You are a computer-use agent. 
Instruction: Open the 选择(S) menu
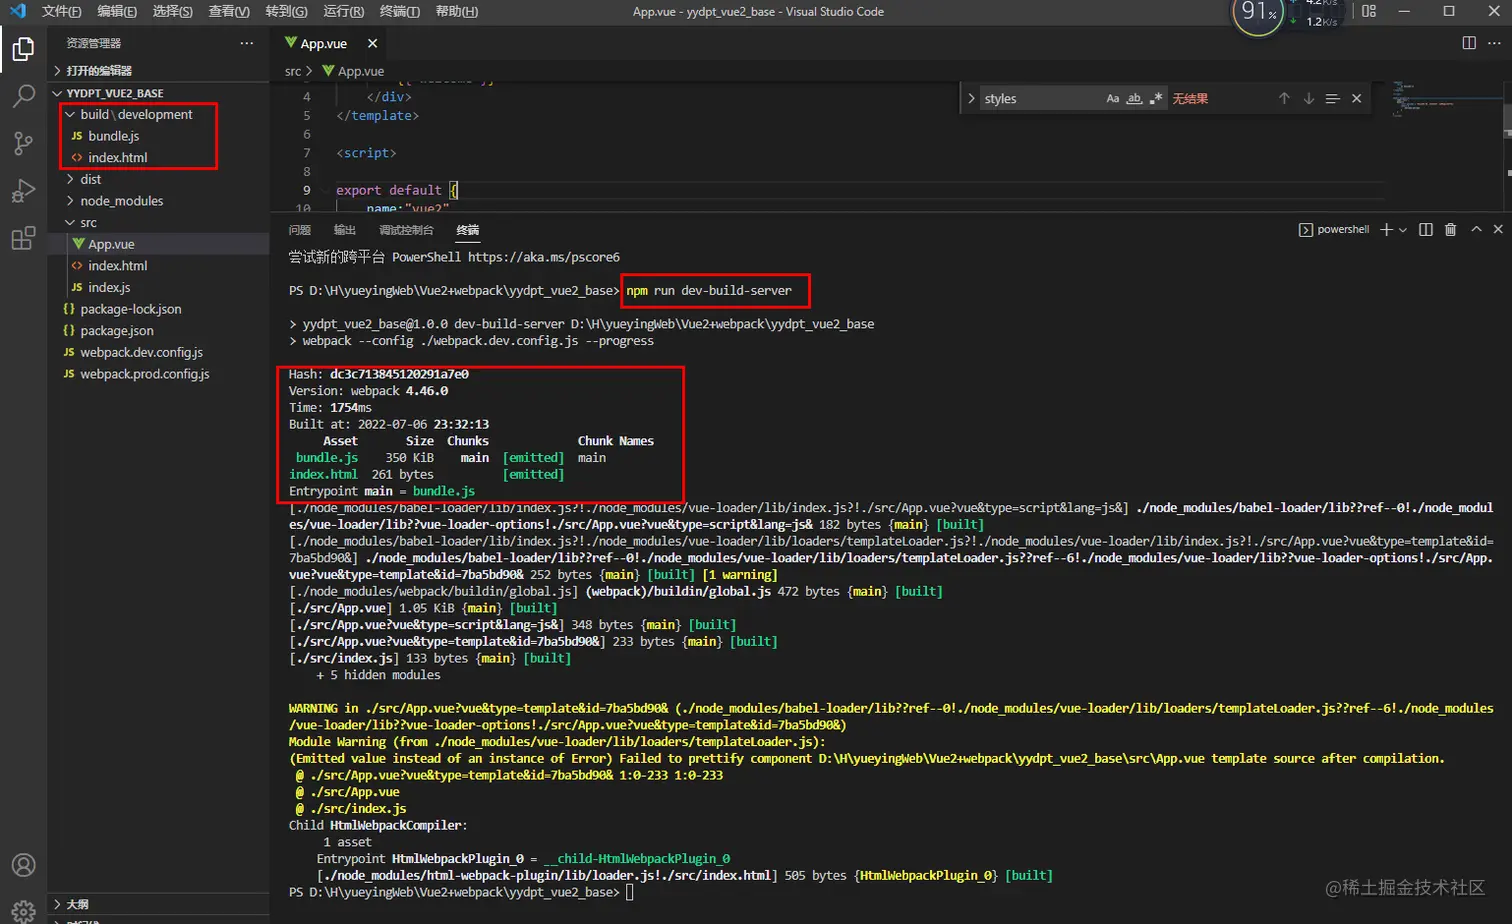(173, 11)
